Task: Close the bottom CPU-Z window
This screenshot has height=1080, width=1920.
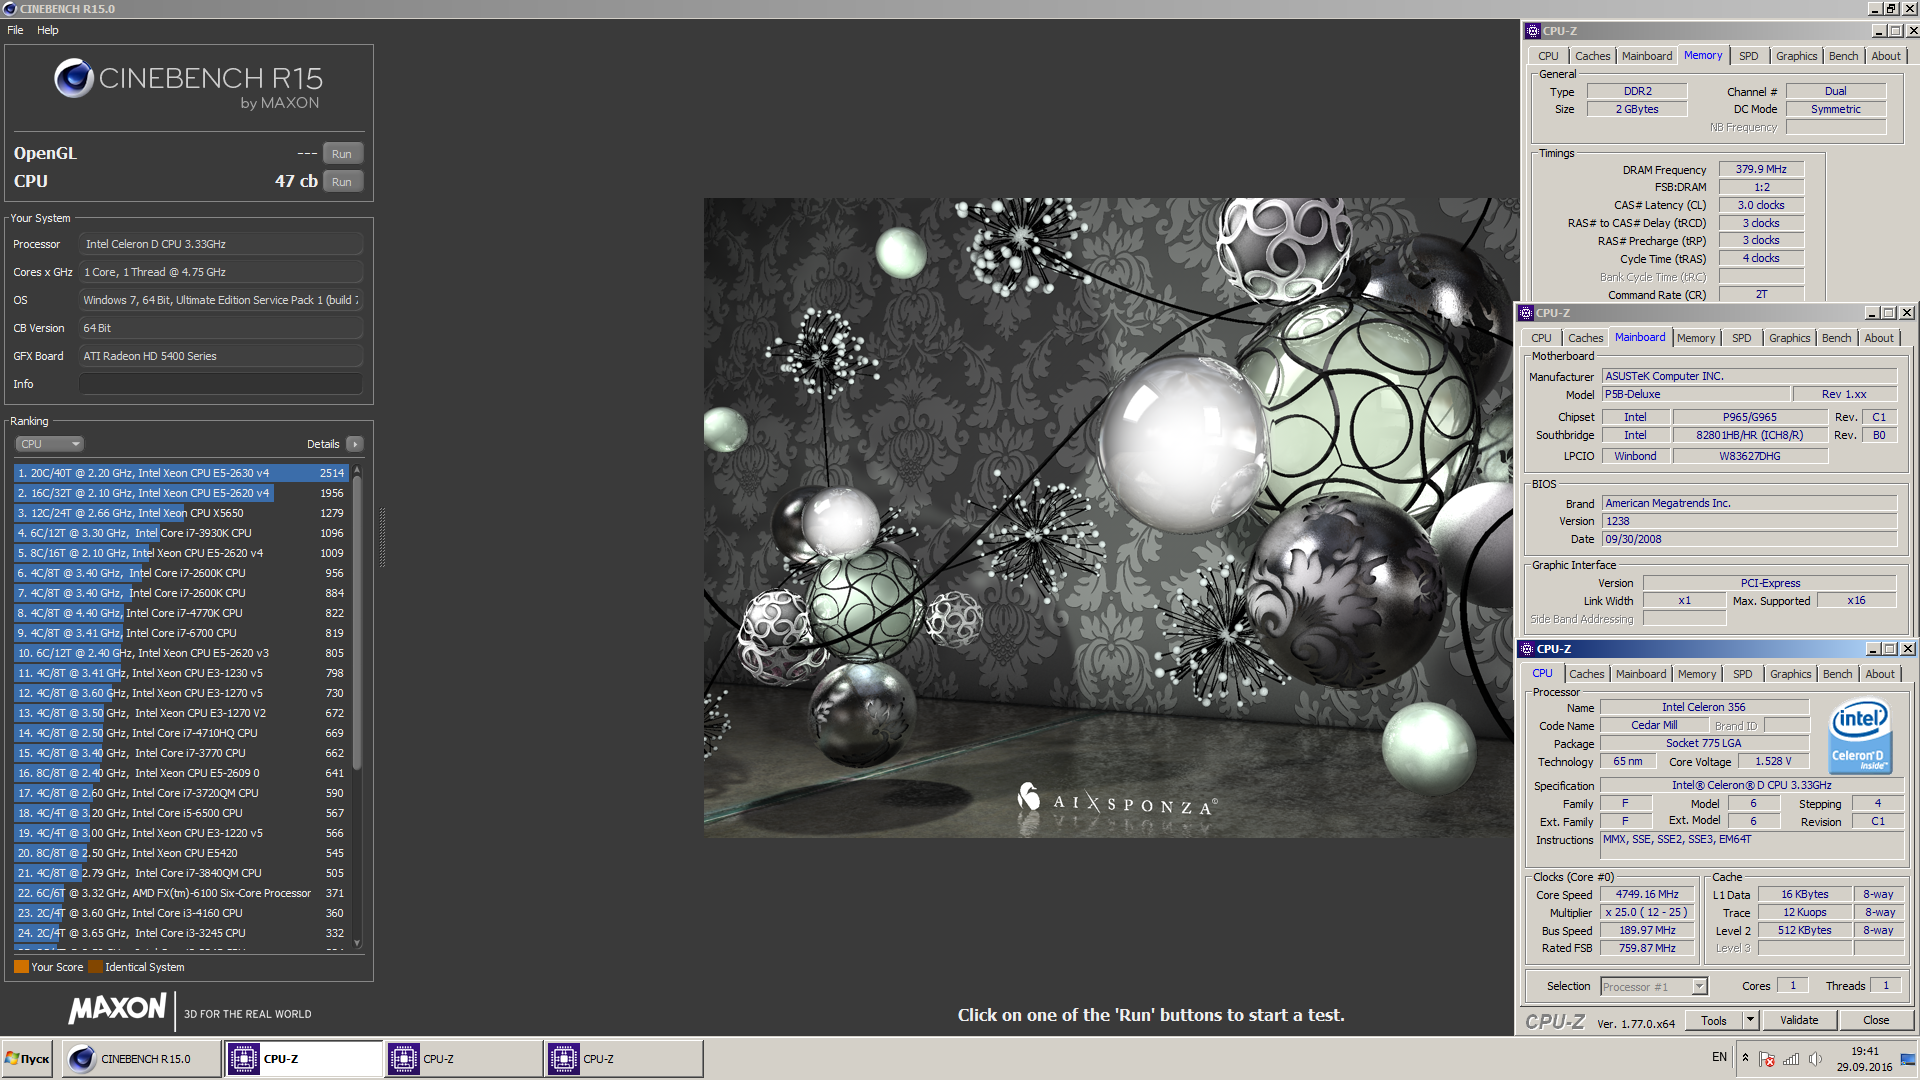Action: (x=1907, y=649)
